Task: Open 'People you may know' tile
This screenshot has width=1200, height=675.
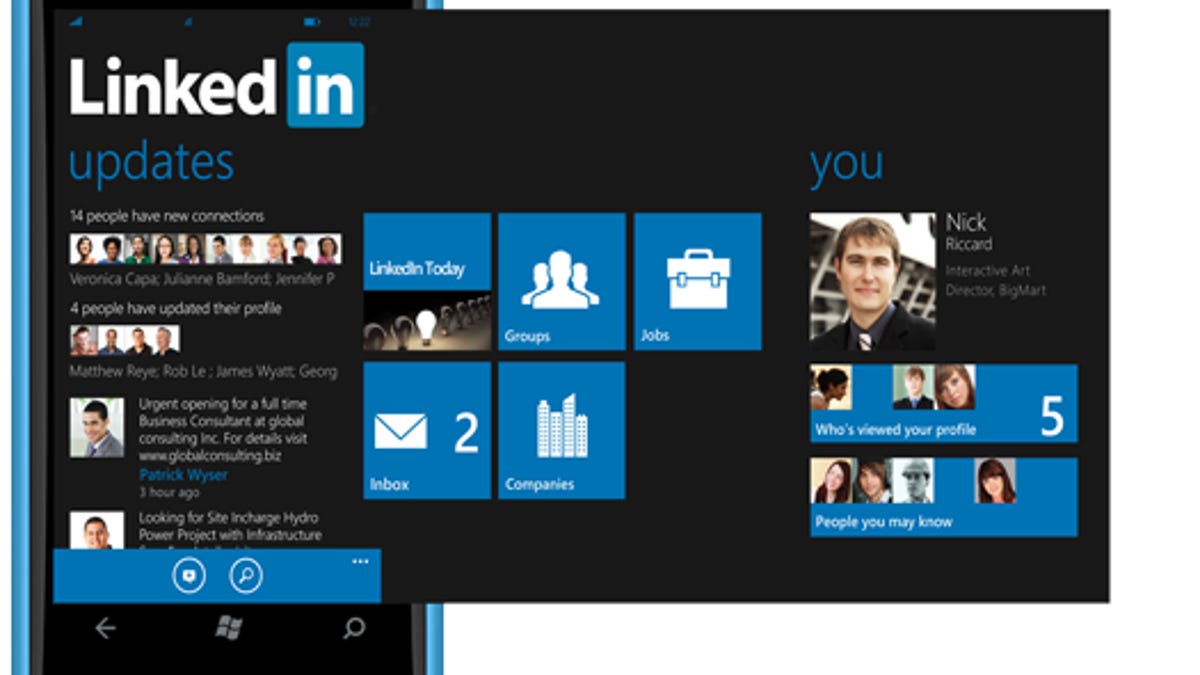Action: [x=943, y=497]
